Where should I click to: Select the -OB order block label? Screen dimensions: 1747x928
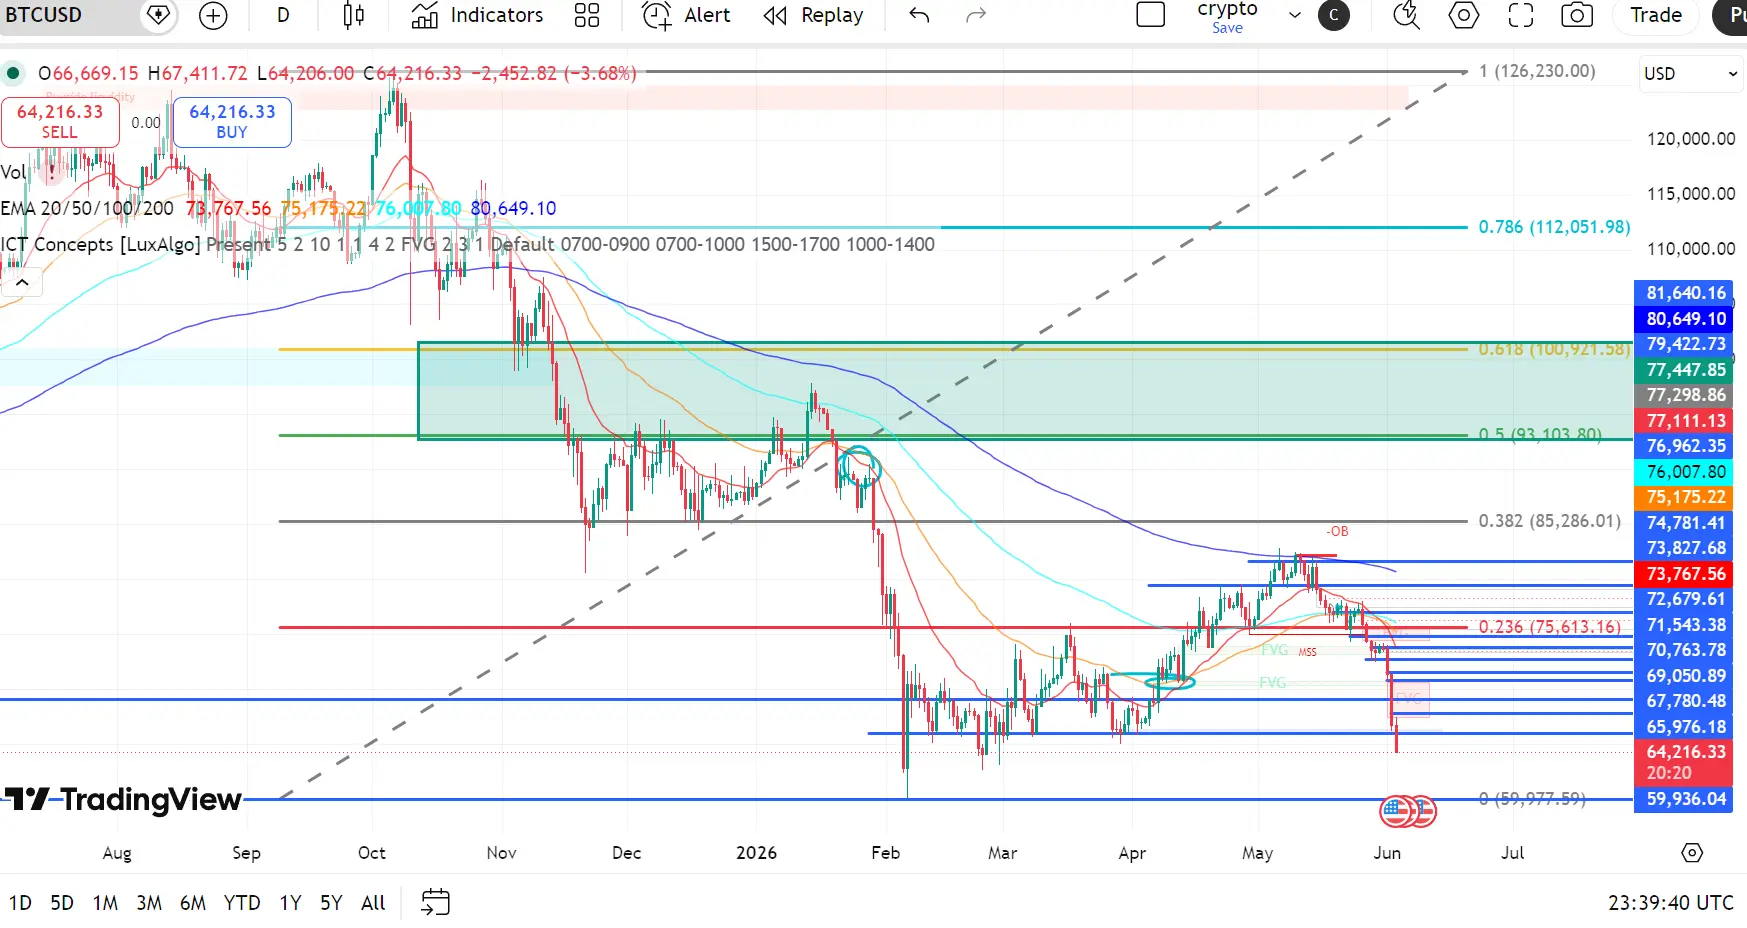coord(1337,531)
